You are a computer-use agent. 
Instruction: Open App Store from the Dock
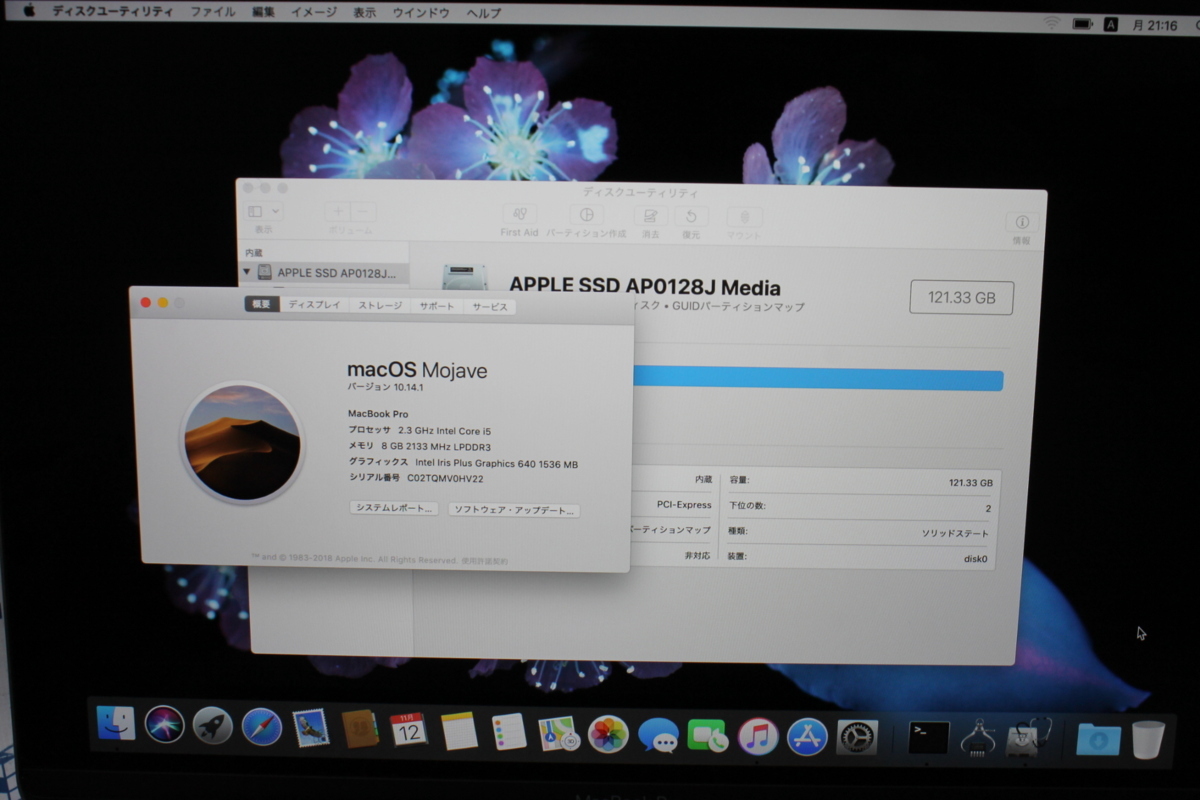[x=807, y=737]
